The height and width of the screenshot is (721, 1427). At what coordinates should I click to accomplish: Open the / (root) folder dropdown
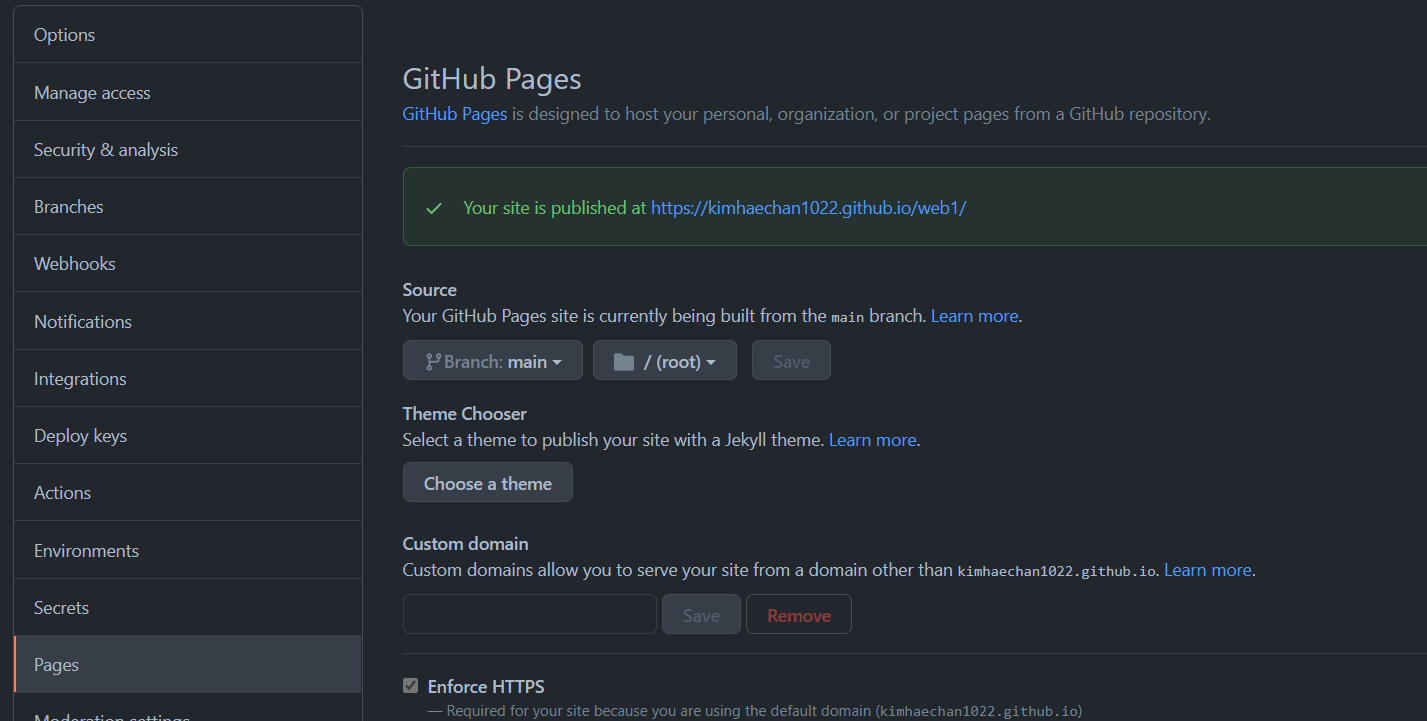tap(665, 361)
